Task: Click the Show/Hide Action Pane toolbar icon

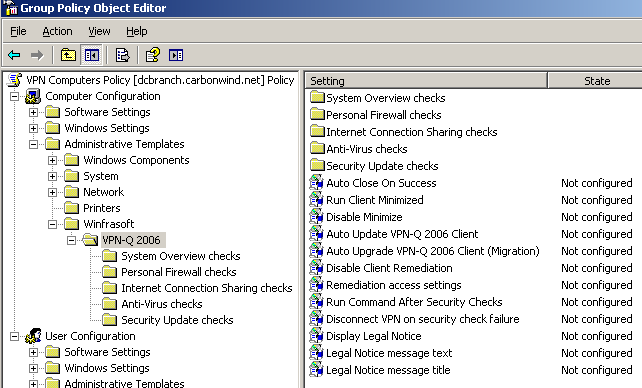Action: click(x=176, y=55)
